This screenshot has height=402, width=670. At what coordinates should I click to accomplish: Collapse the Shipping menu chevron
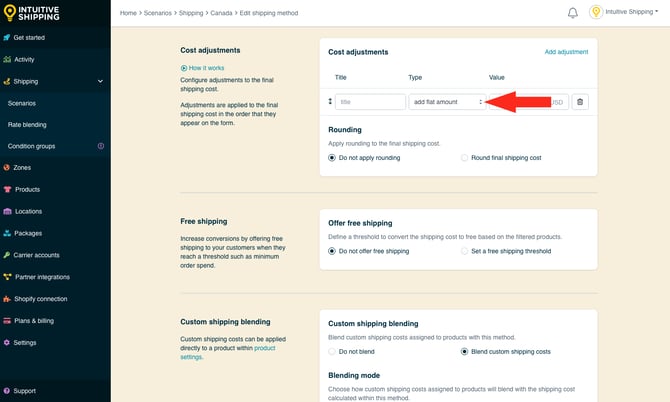coord(100,81)
